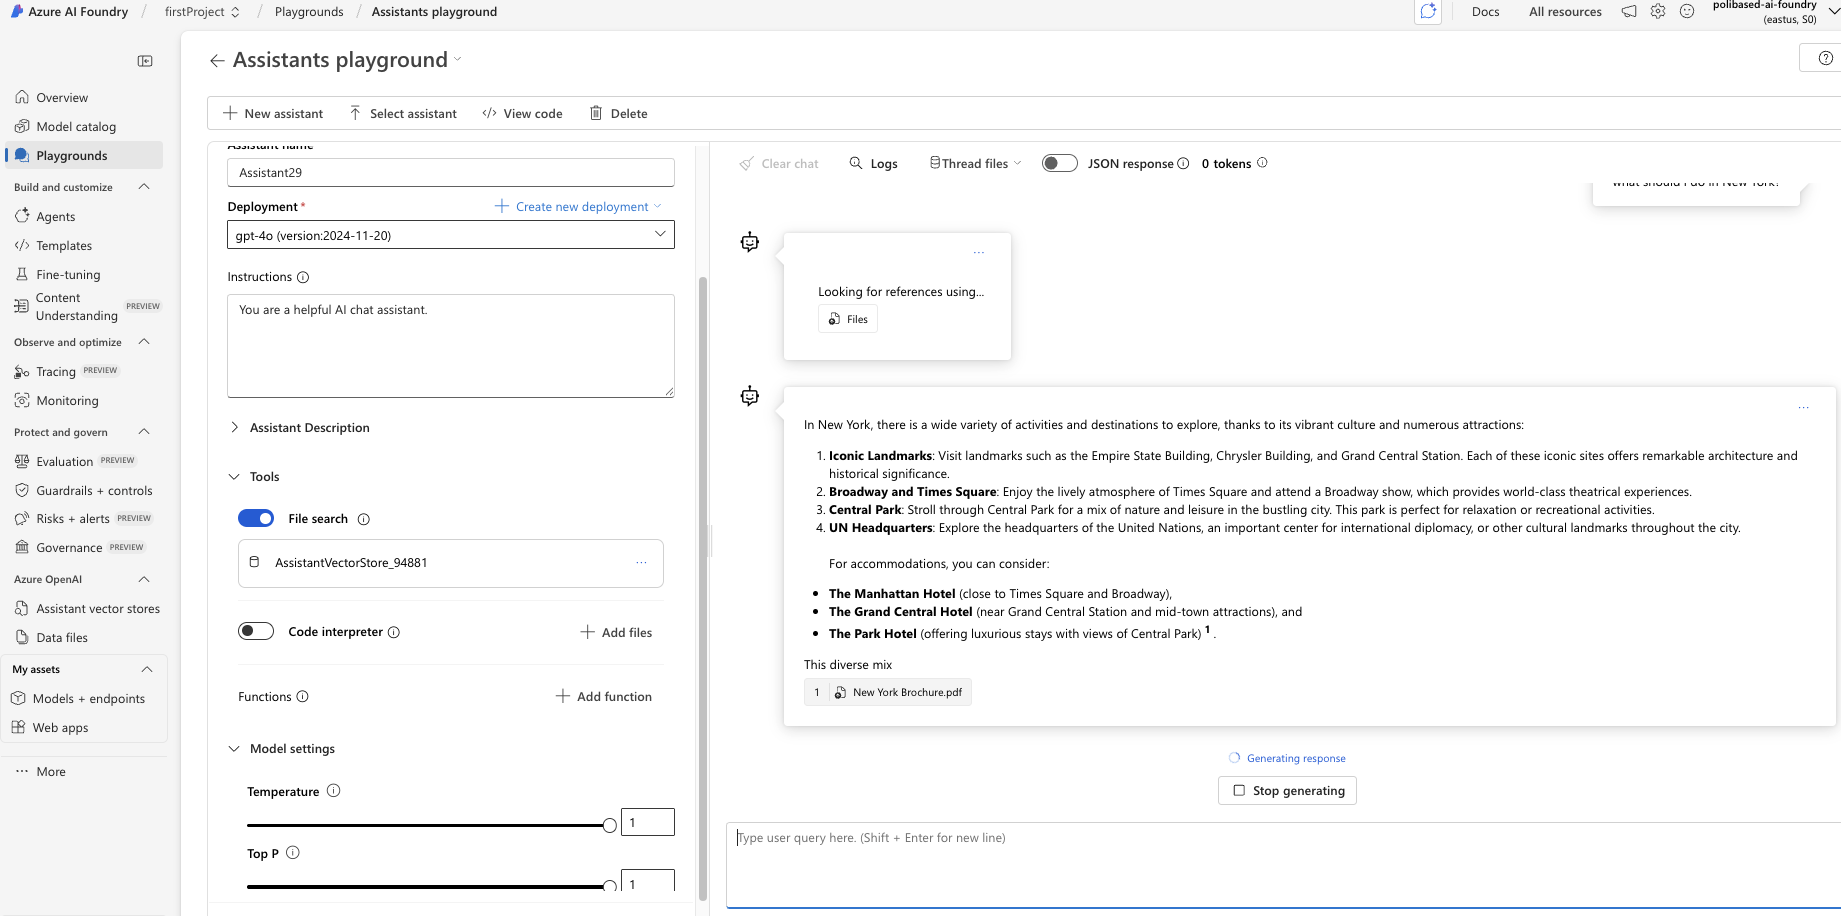
Task: Open Agents in sidebar
Action: pyautogui.click(x=56, y=216)
